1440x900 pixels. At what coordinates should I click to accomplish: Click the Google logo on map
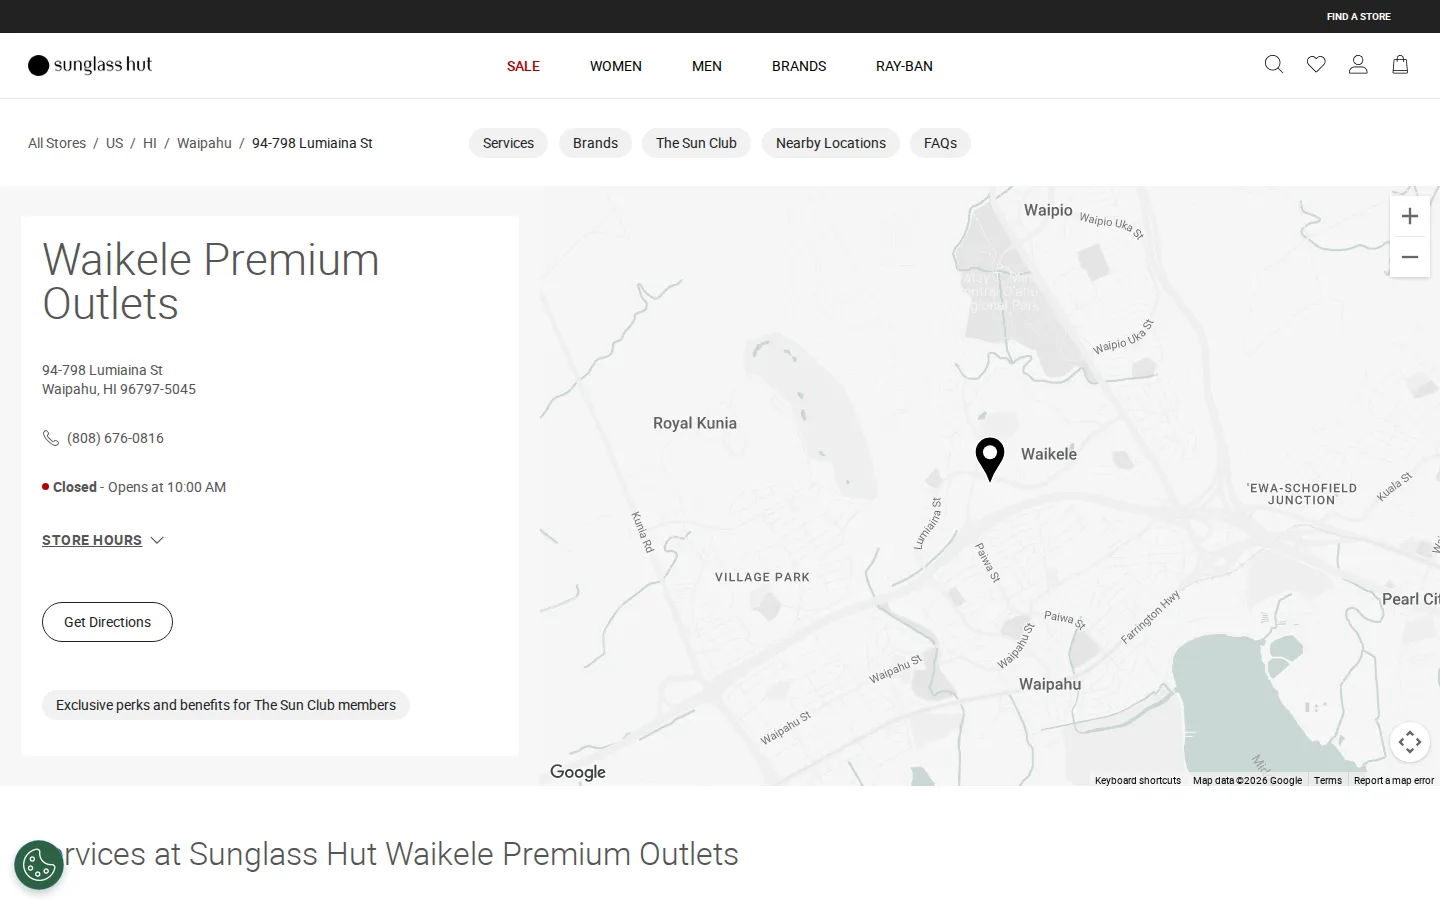(x=578, y=772)
